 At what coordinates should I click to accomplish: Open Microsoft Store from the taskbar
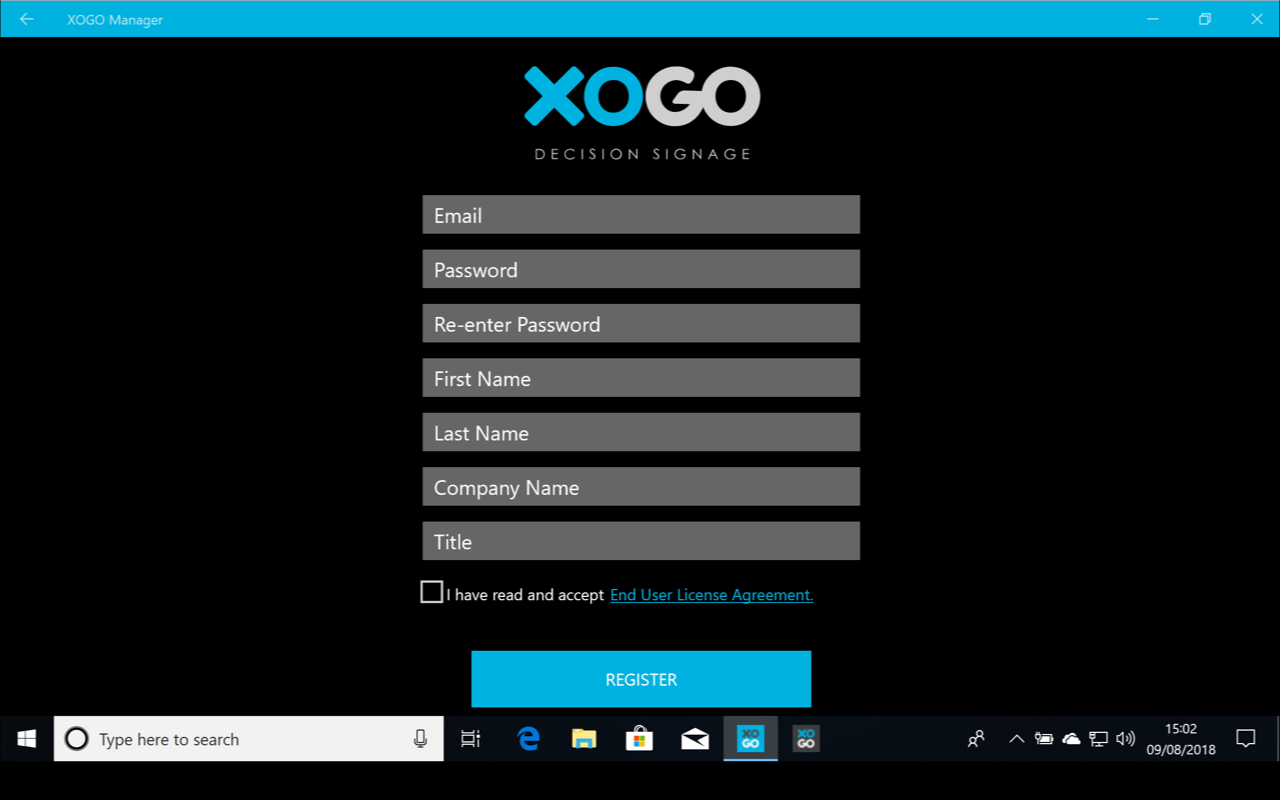(639, 739)
